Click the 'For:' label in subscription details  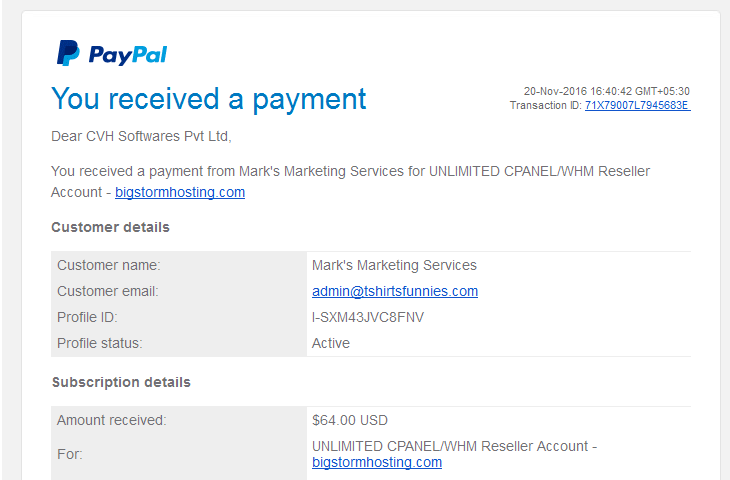[69, 454]
